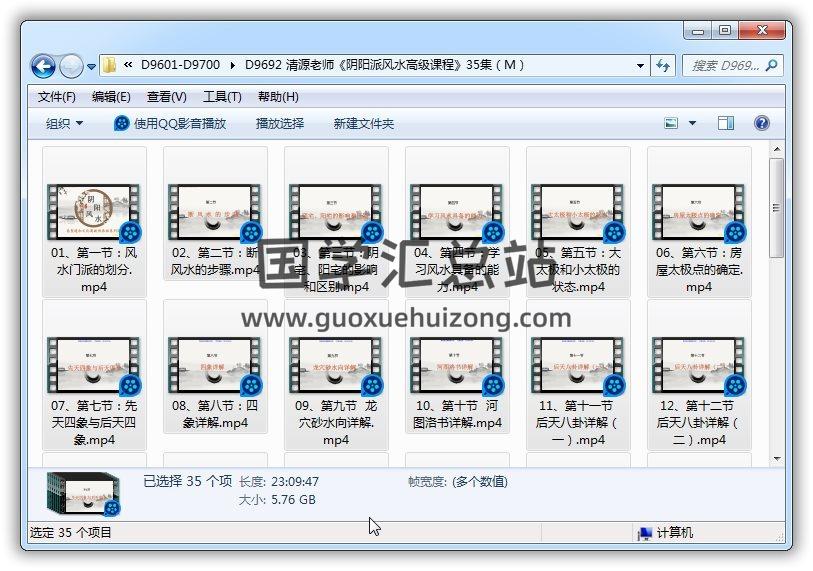Open the view options dropdown arrow
Screen dimensions: 813x571
click(692, 123)
